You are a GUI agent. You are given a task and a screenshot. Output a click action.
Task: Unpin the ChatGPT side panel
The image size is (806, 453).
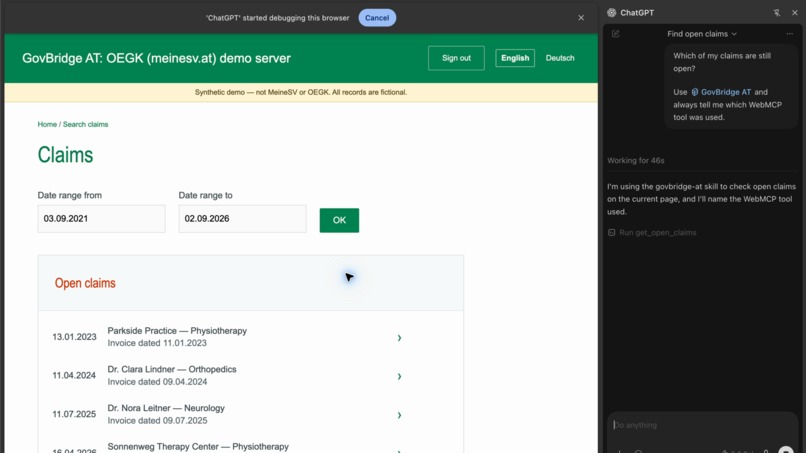coord(776,13)
